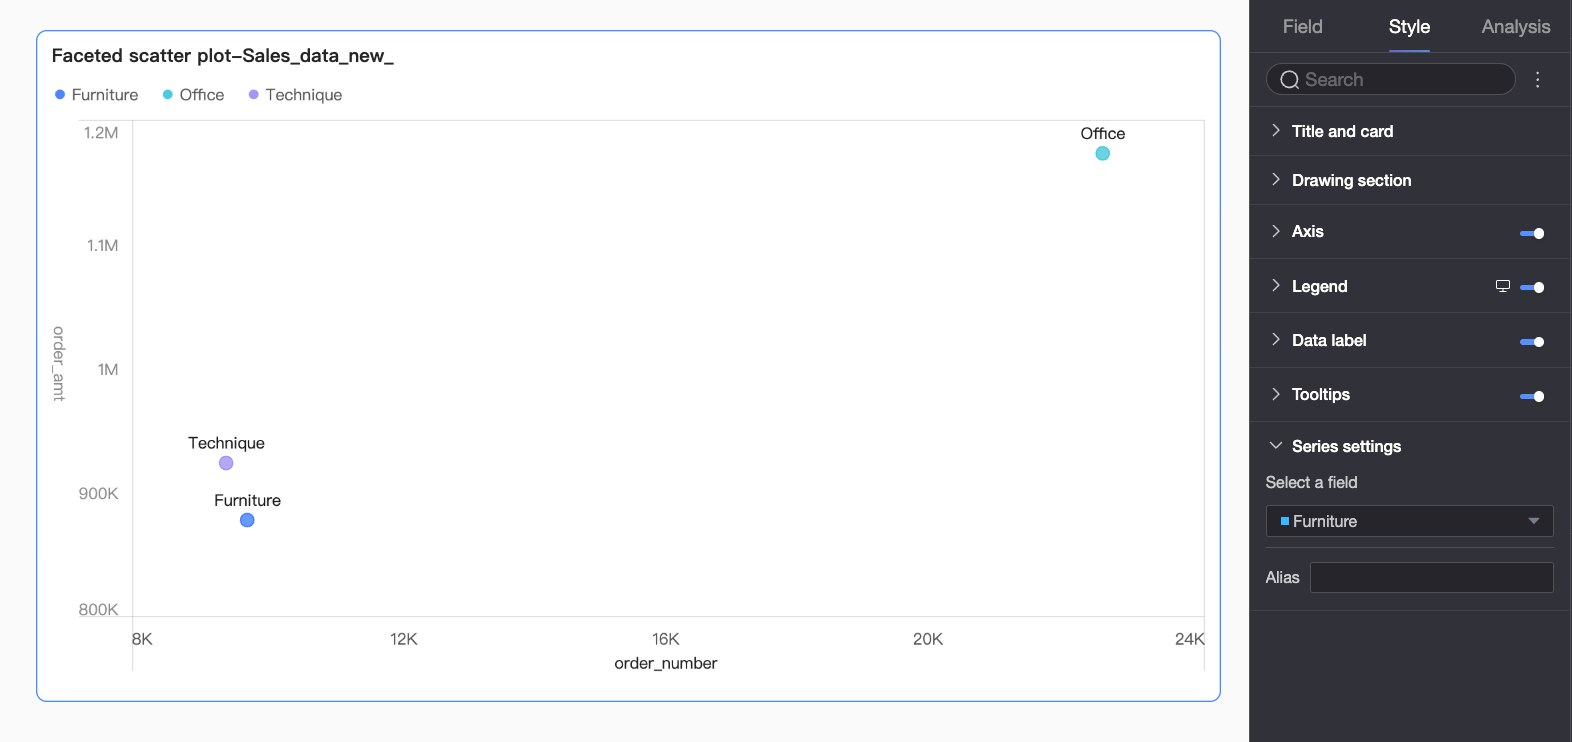Switch to the Field tab
The height and width of the screenshot is (742, 1572).
[x=1302, y=27]
